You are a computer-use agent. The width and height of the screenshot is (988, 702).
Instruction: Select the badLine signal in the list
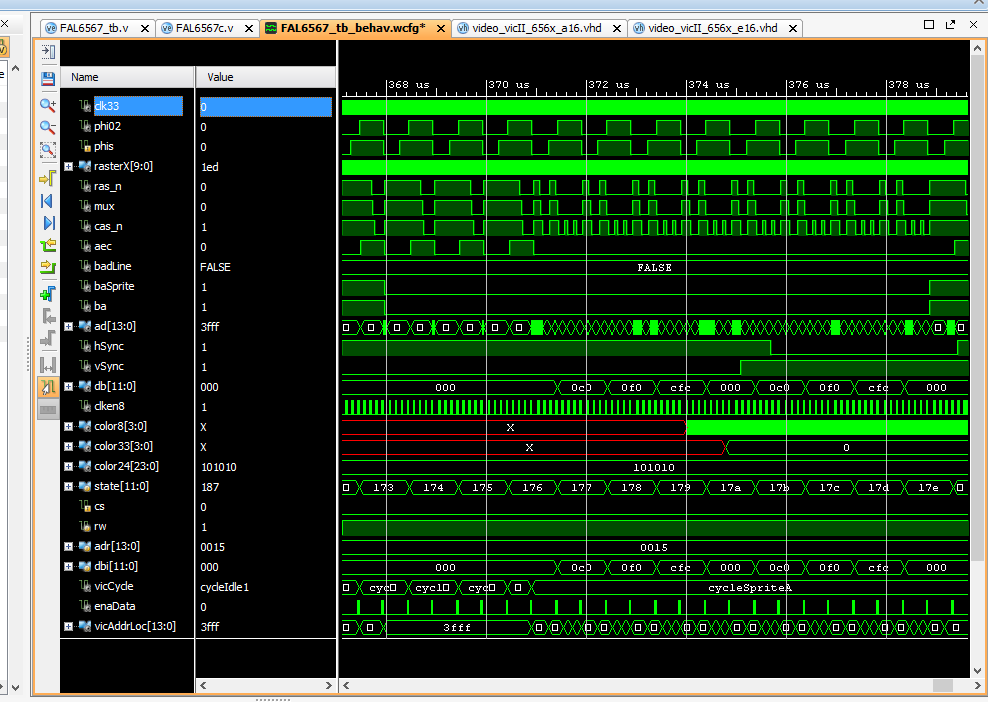(113, 266)
